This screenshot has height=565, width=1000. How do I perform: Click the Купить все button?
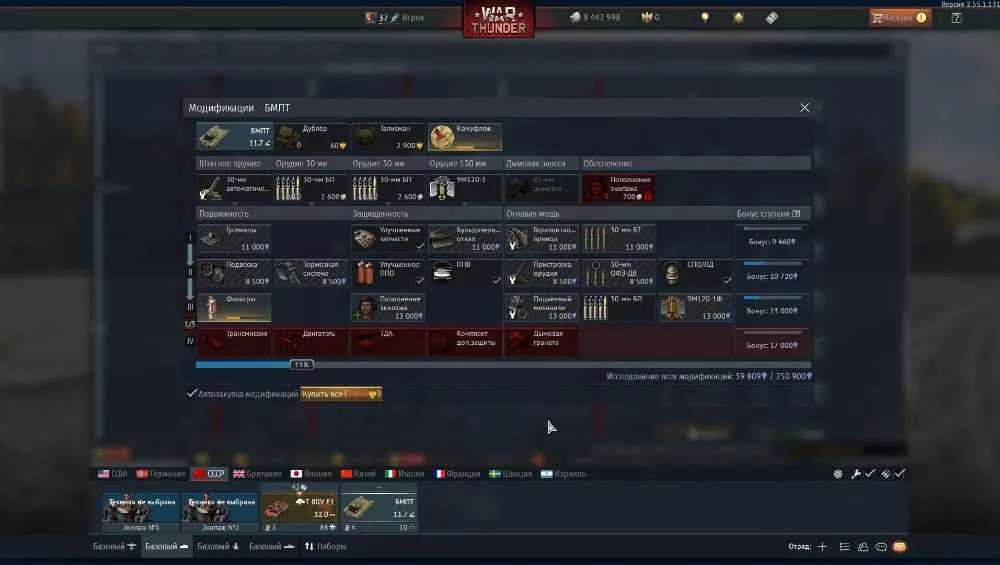pos(341,394)
